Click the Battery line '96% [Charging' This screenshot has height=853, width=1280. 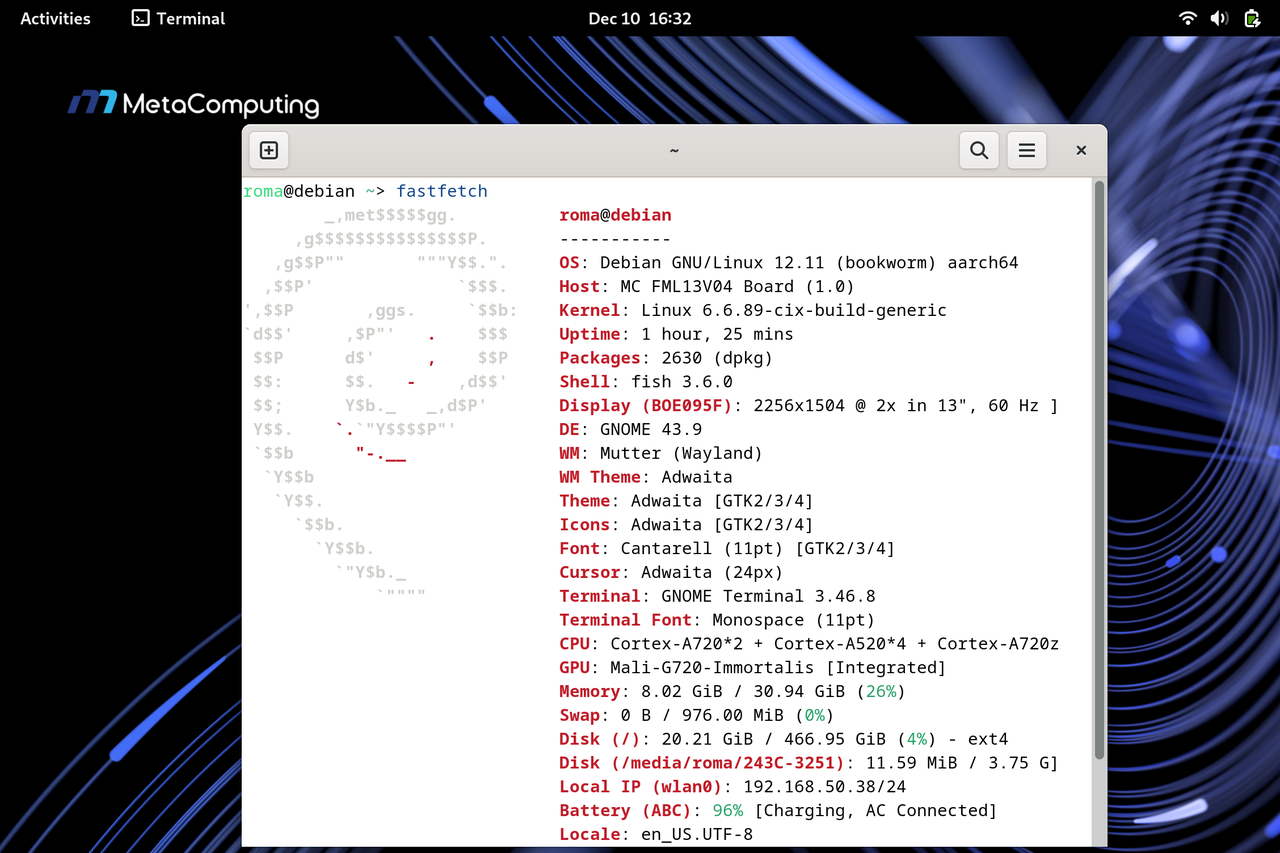pyautogui.click(x=778, y=811)
